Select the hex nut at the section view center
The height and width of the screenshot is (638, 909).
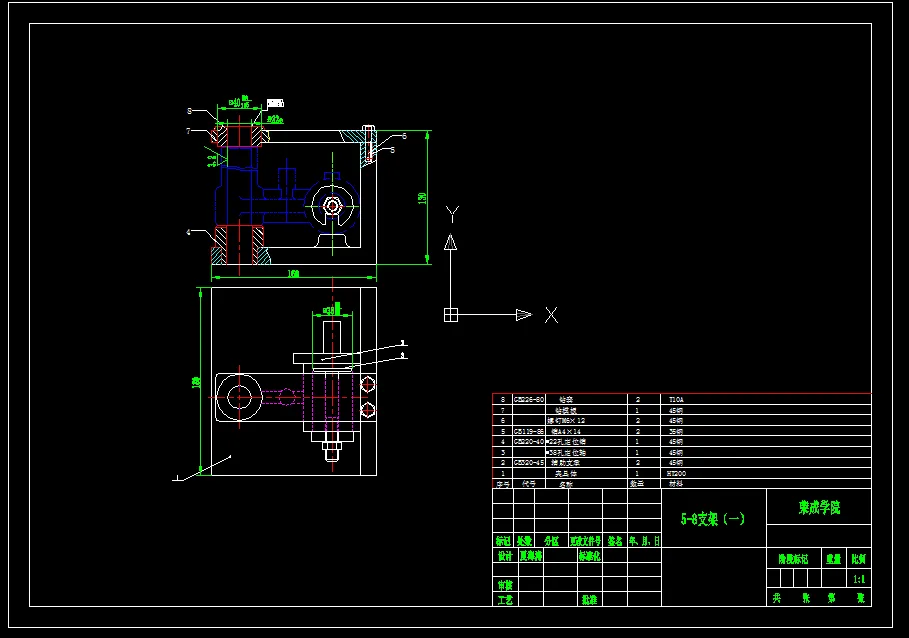point(332,206)
